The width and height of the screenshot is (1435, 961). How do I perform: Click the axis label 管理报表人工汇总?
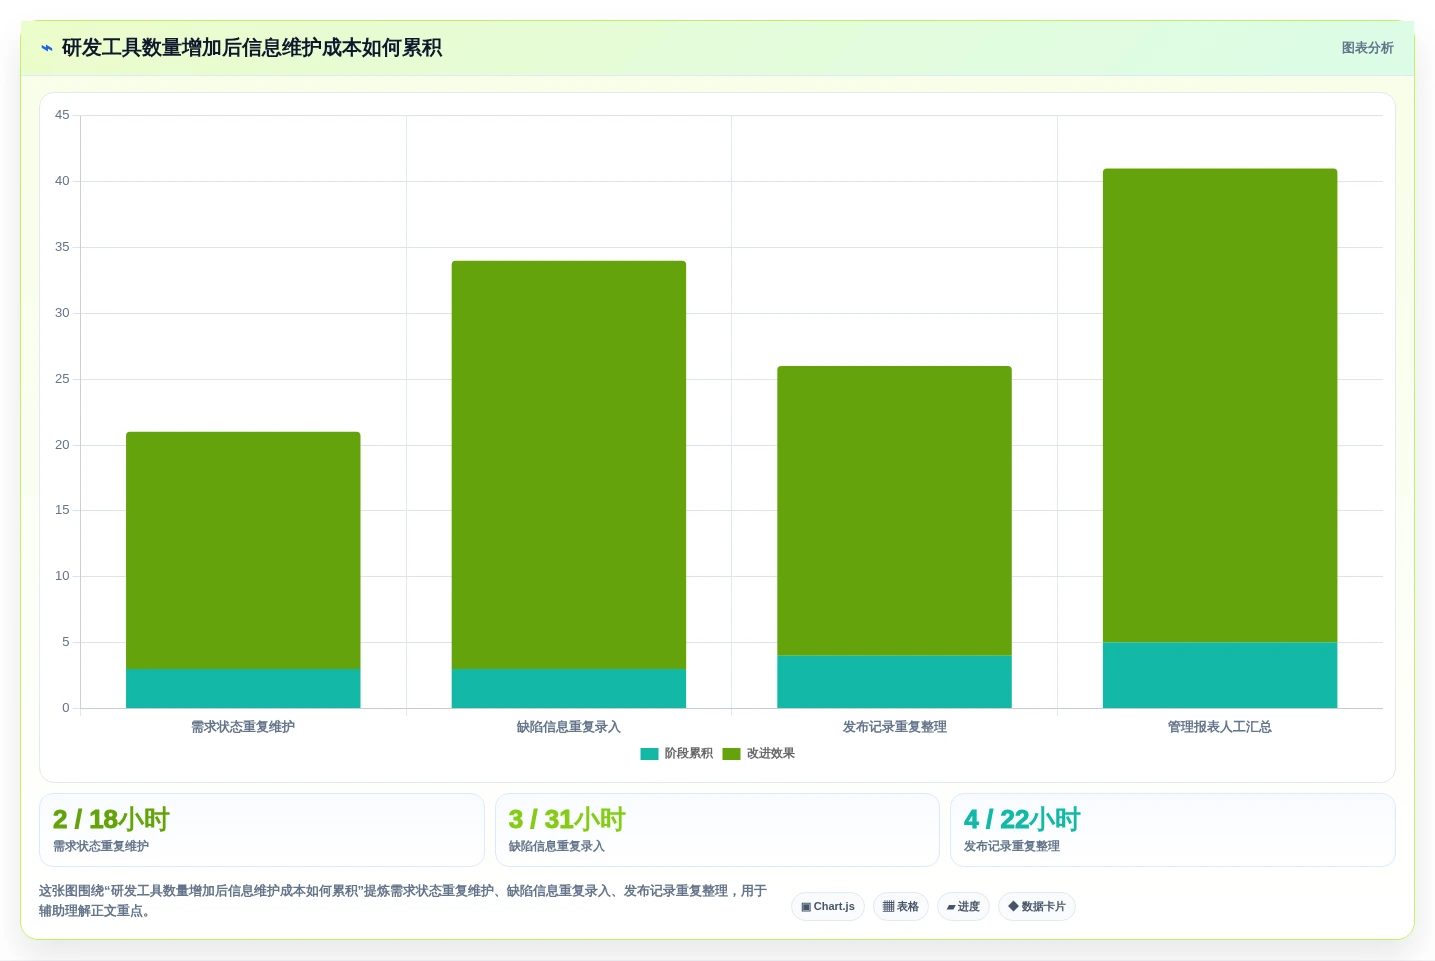1220,727
